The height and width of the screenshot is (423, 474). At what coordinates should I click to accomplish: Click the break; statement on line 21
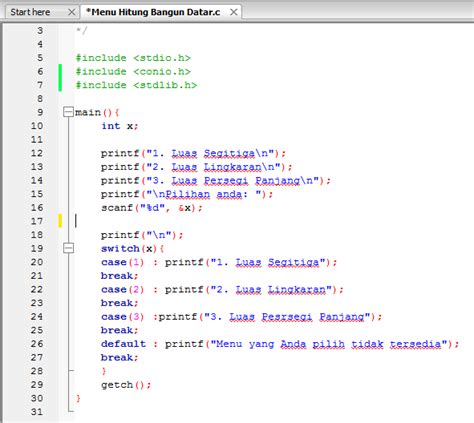tap(119, 276)
